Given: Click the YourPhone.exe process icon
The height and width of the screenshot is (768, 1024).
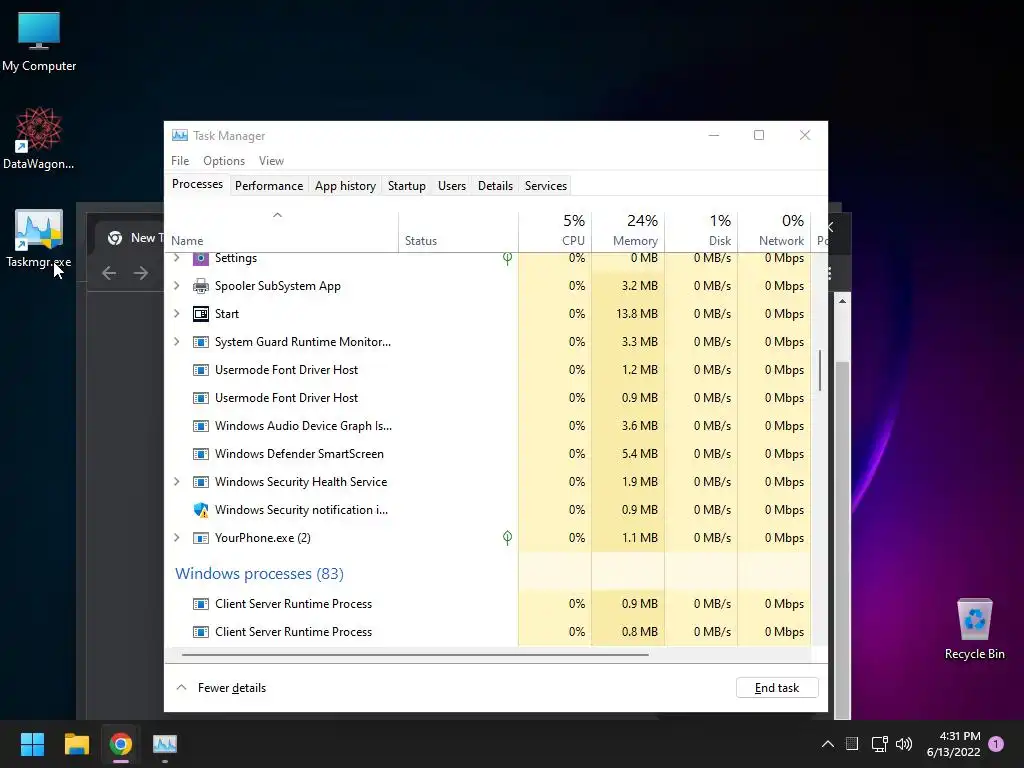Looking at the screenshot, I should point(200,538).
